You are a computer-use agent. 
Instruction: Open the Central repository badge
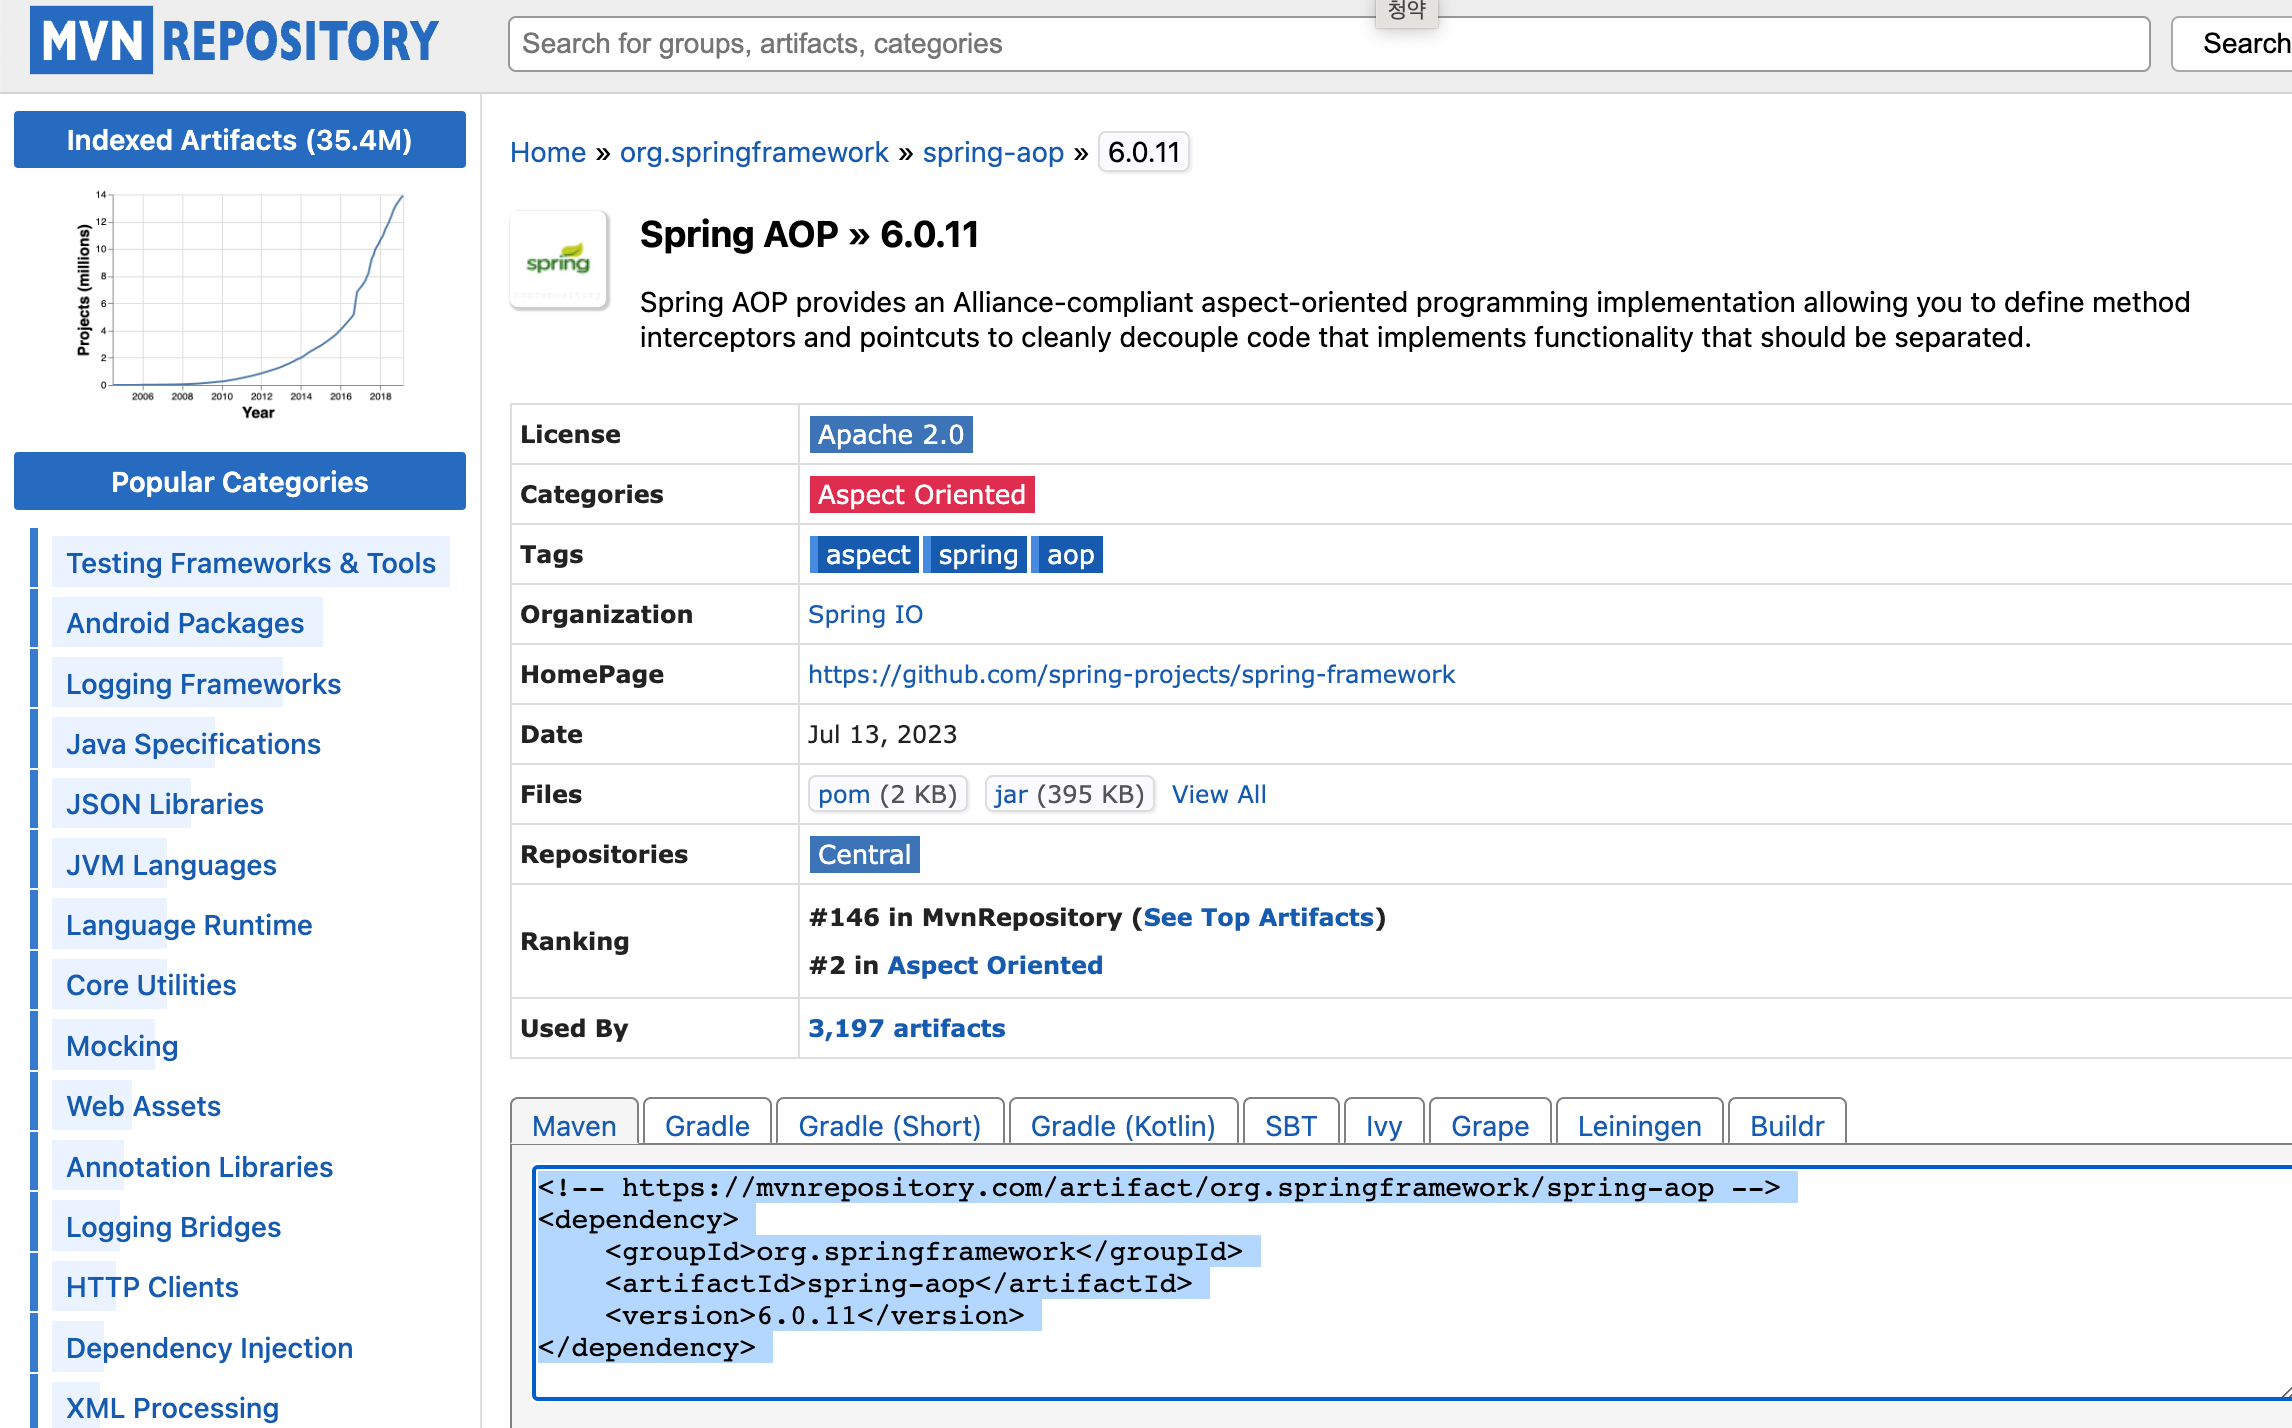863,855
